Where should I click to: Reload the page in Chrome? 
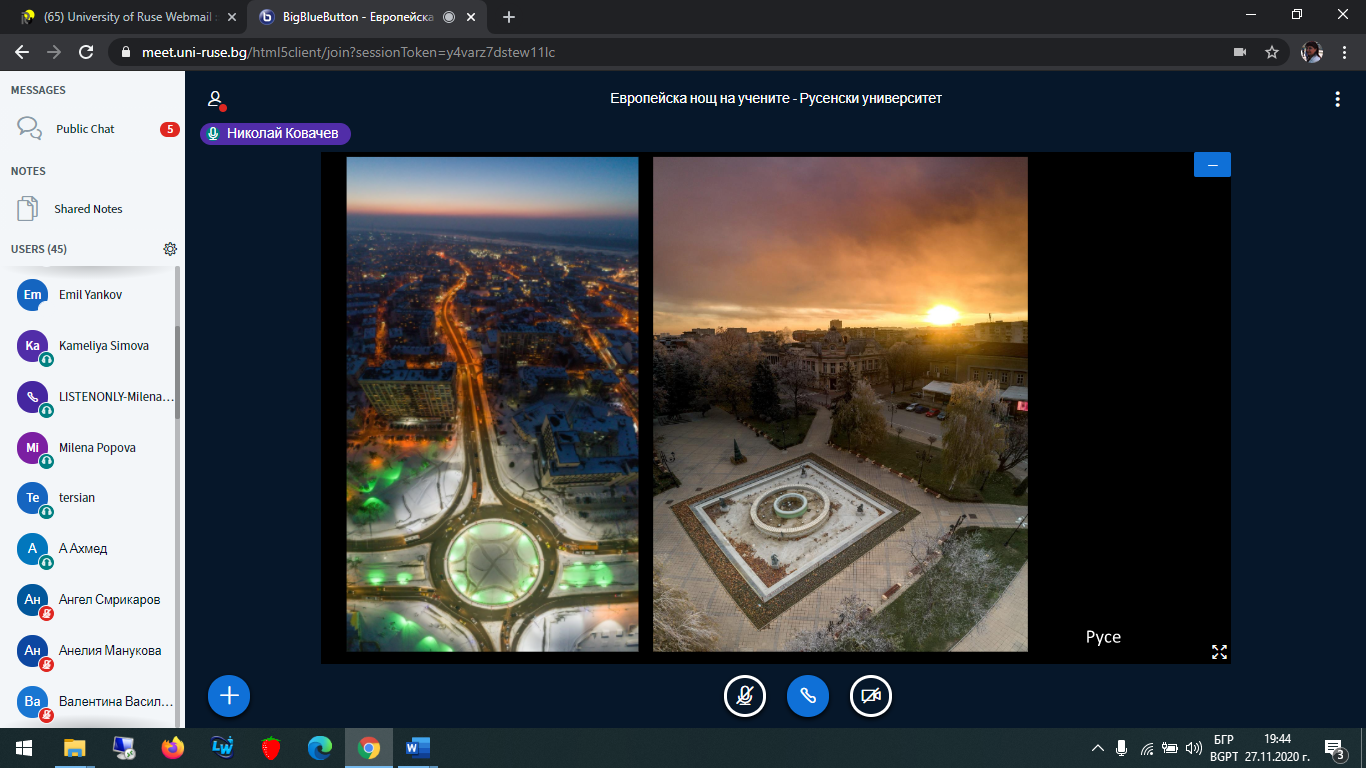[86, 52]
